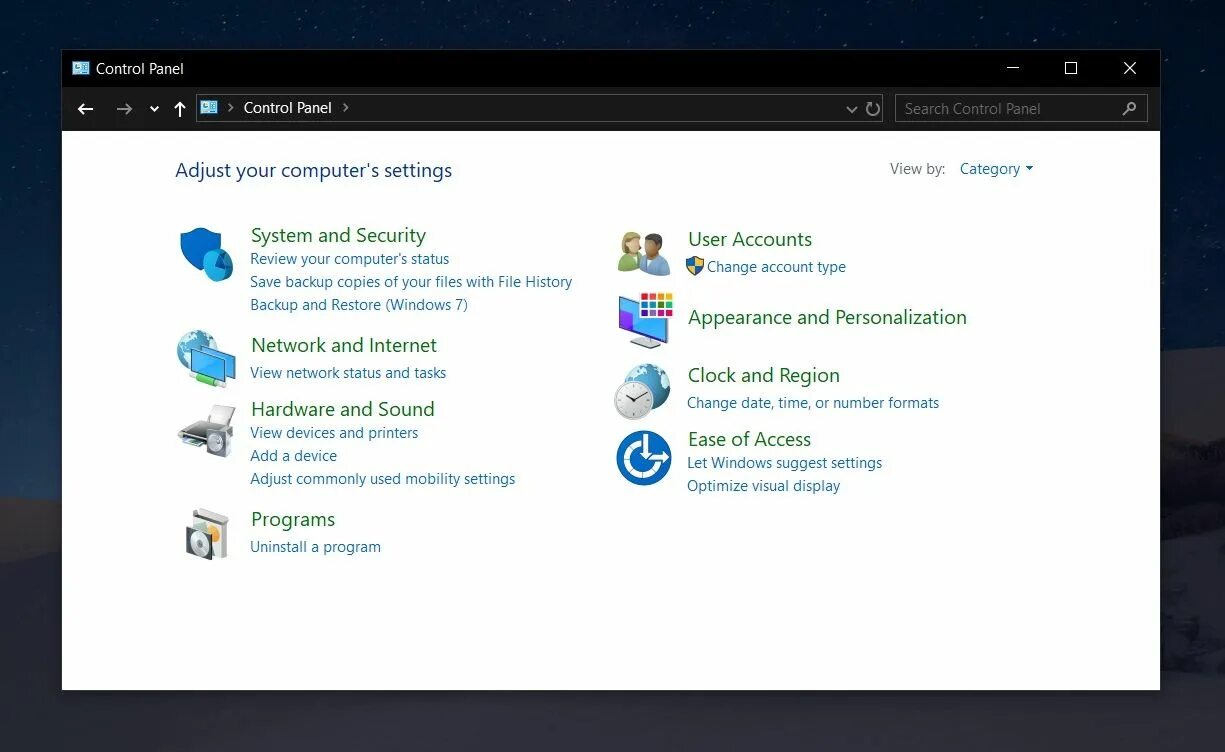1225x752 pixels.
Task: Click Change date, time, or number formats
Action: [813, 403]
